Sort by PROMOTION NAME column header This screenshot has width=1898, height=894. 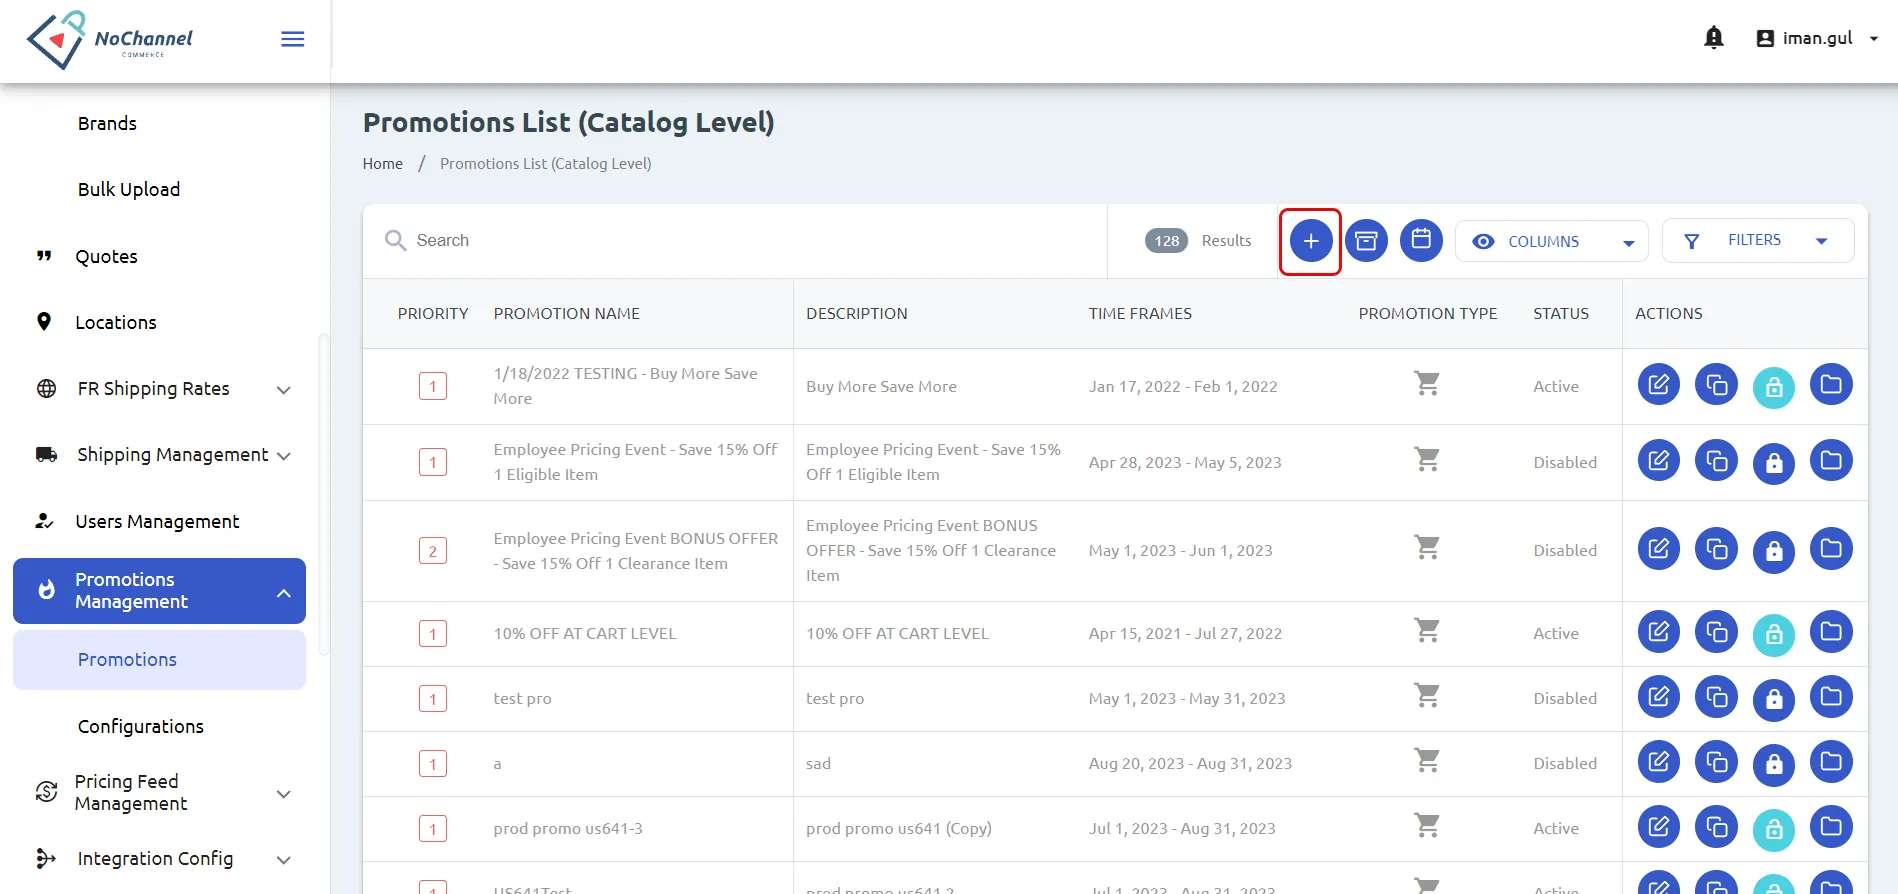pos(567,313)
